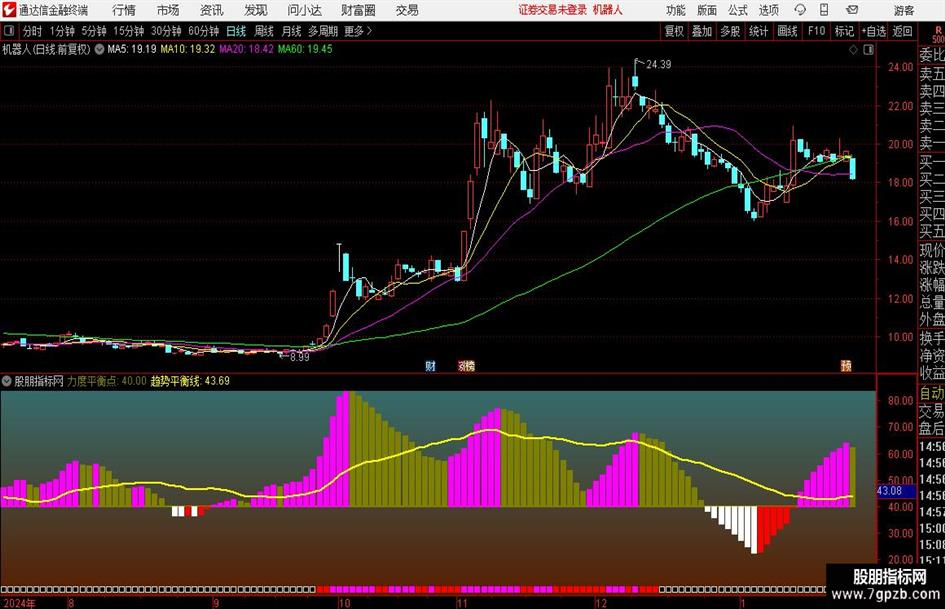Switch to 15分钟 period
The height and width of the screenshot is (609, 945).
pos(128,31)
